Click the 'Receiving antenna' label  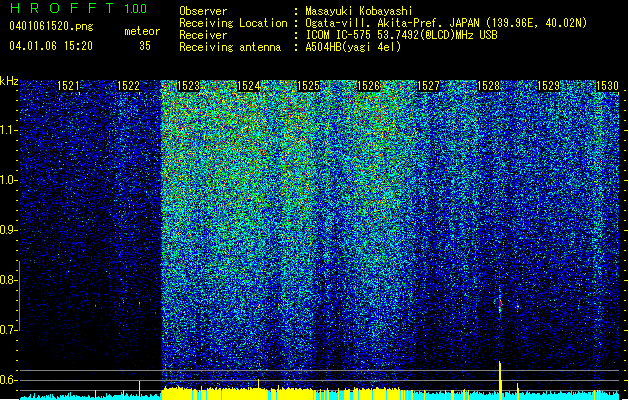[x=230, y=47]
